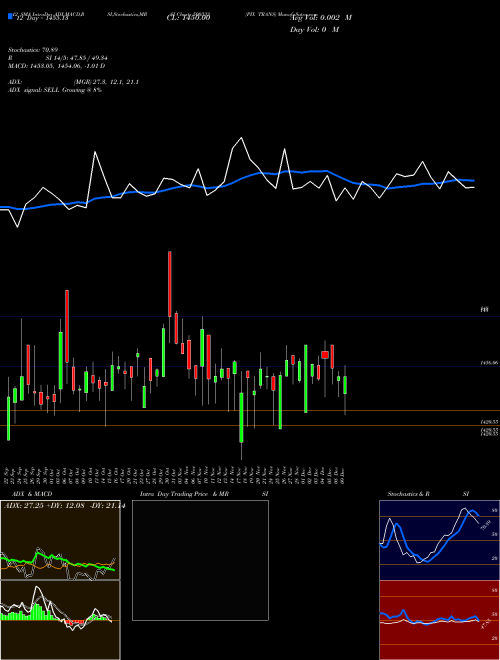500x660 pixels.
Task: Click the 70.89 value in the Stochastics chart
Action: pyautogui.click(x=485, y=525)
